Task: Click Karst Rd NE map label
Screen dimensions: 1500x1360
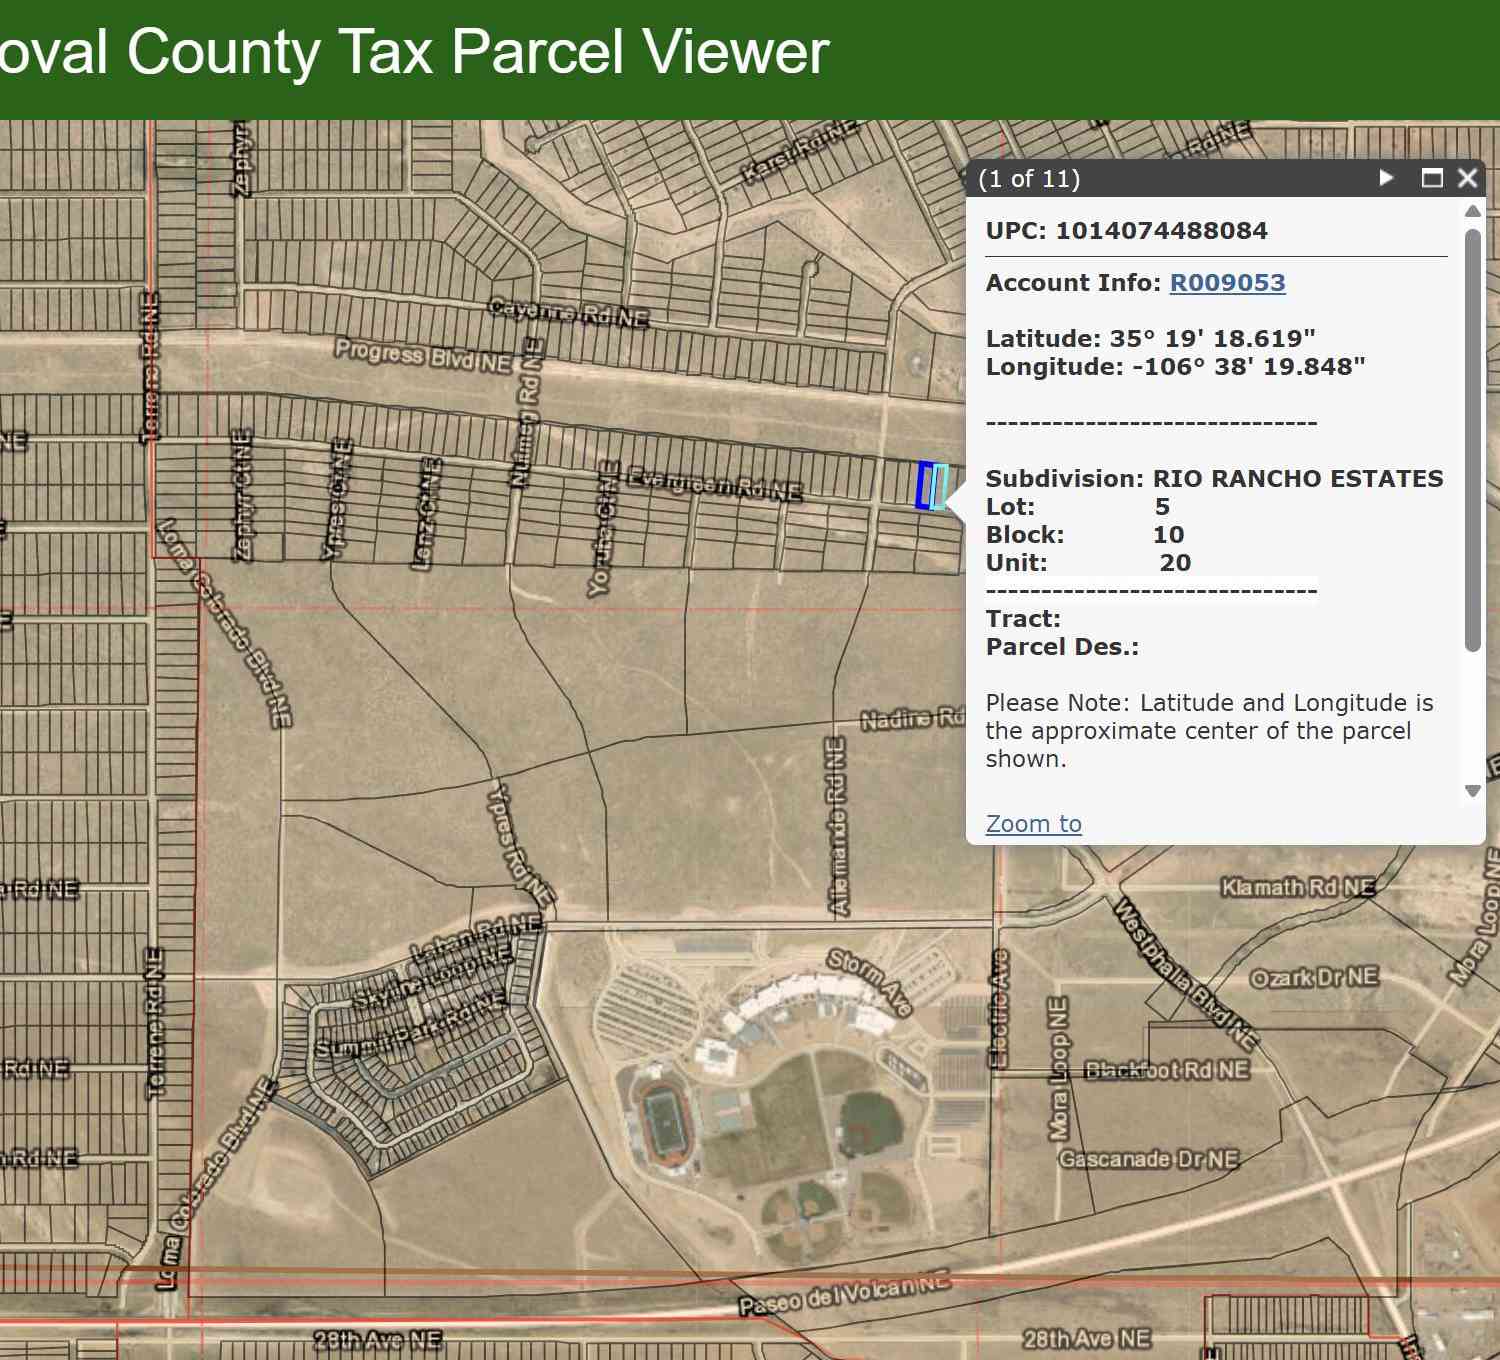Action: [x=801, y=151]
